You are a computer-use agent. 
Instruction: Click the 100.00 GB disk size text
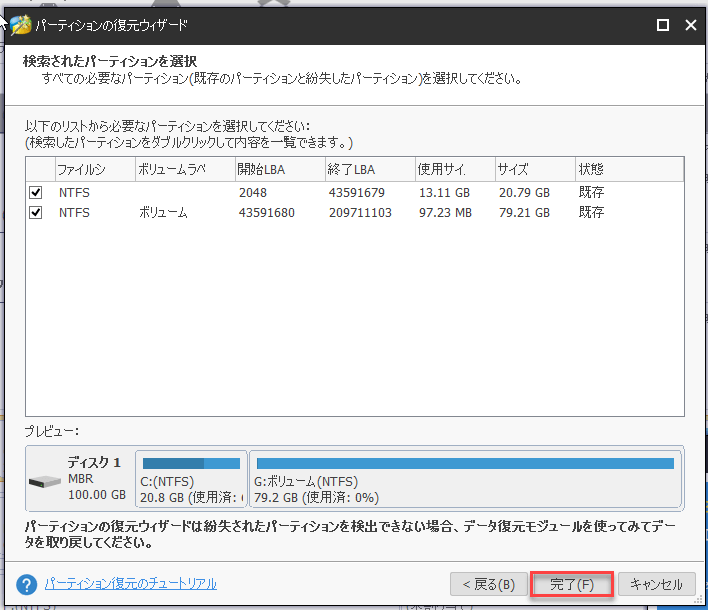click(x=97, y=495)
